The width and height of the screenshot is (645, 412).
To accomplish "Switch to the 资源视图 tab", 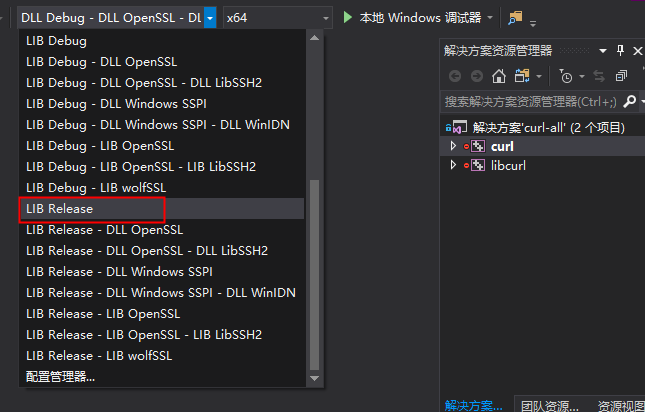I will click(620, 405).
